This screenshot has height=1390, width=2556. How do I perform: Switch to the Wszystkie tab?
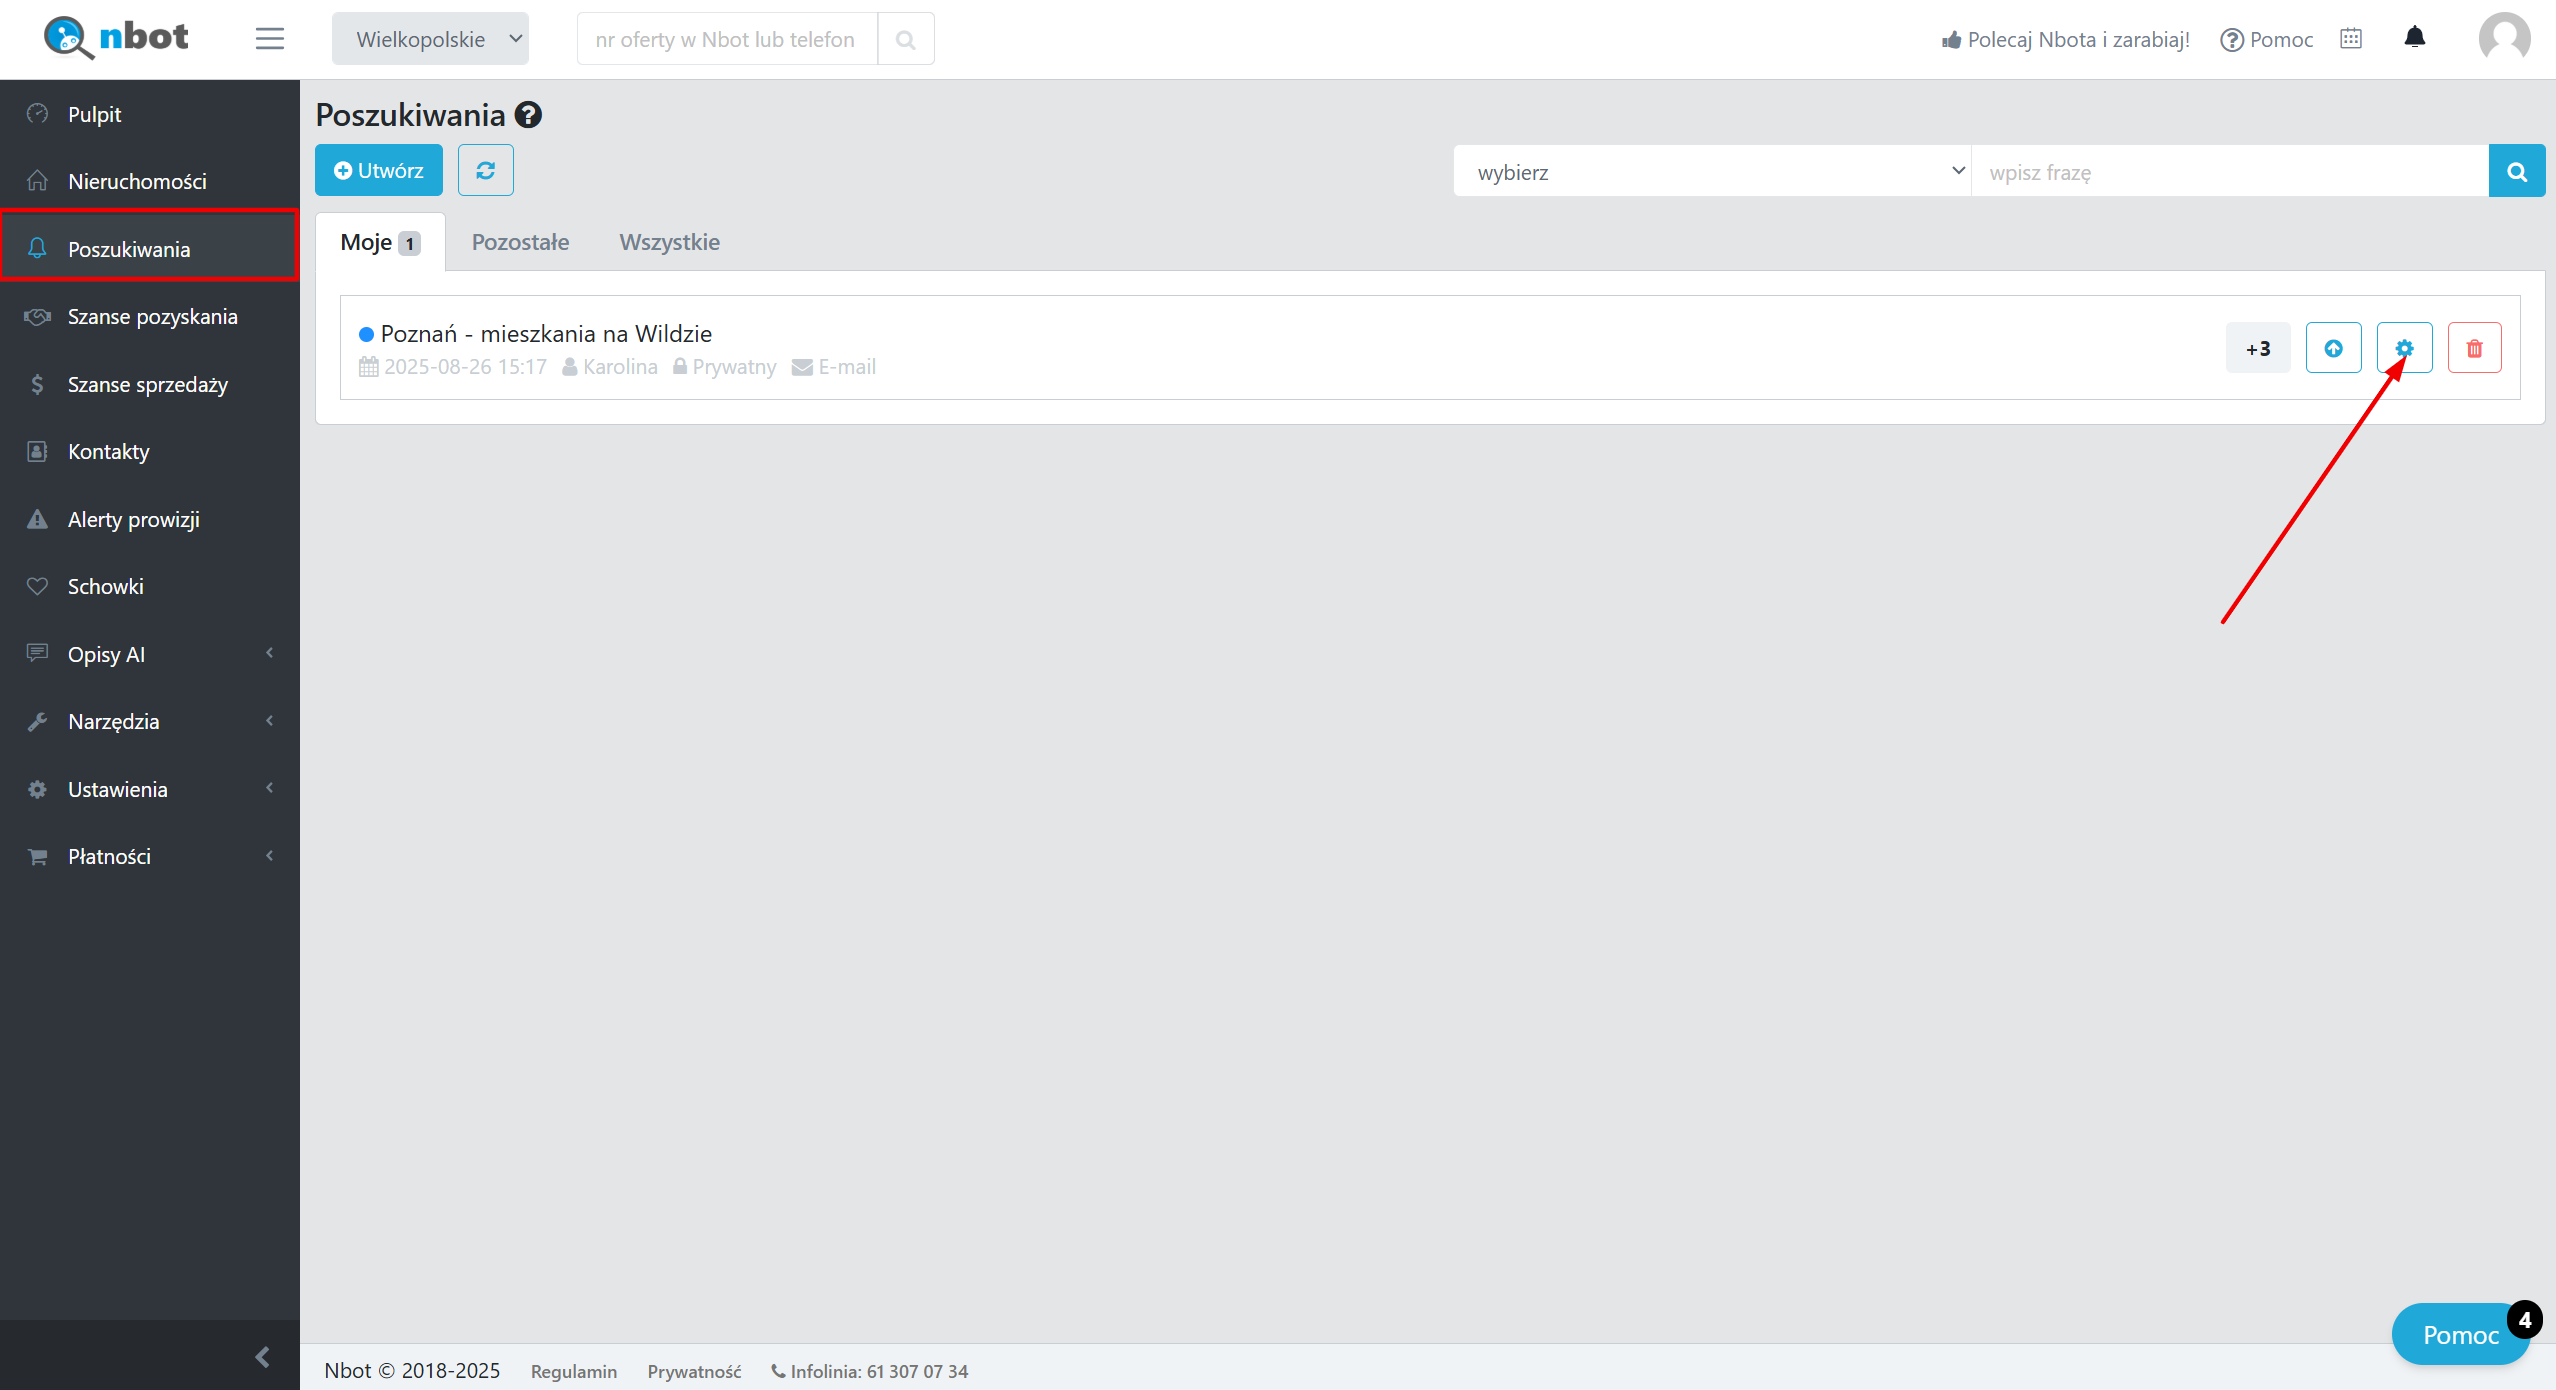(x=669, y=242)
